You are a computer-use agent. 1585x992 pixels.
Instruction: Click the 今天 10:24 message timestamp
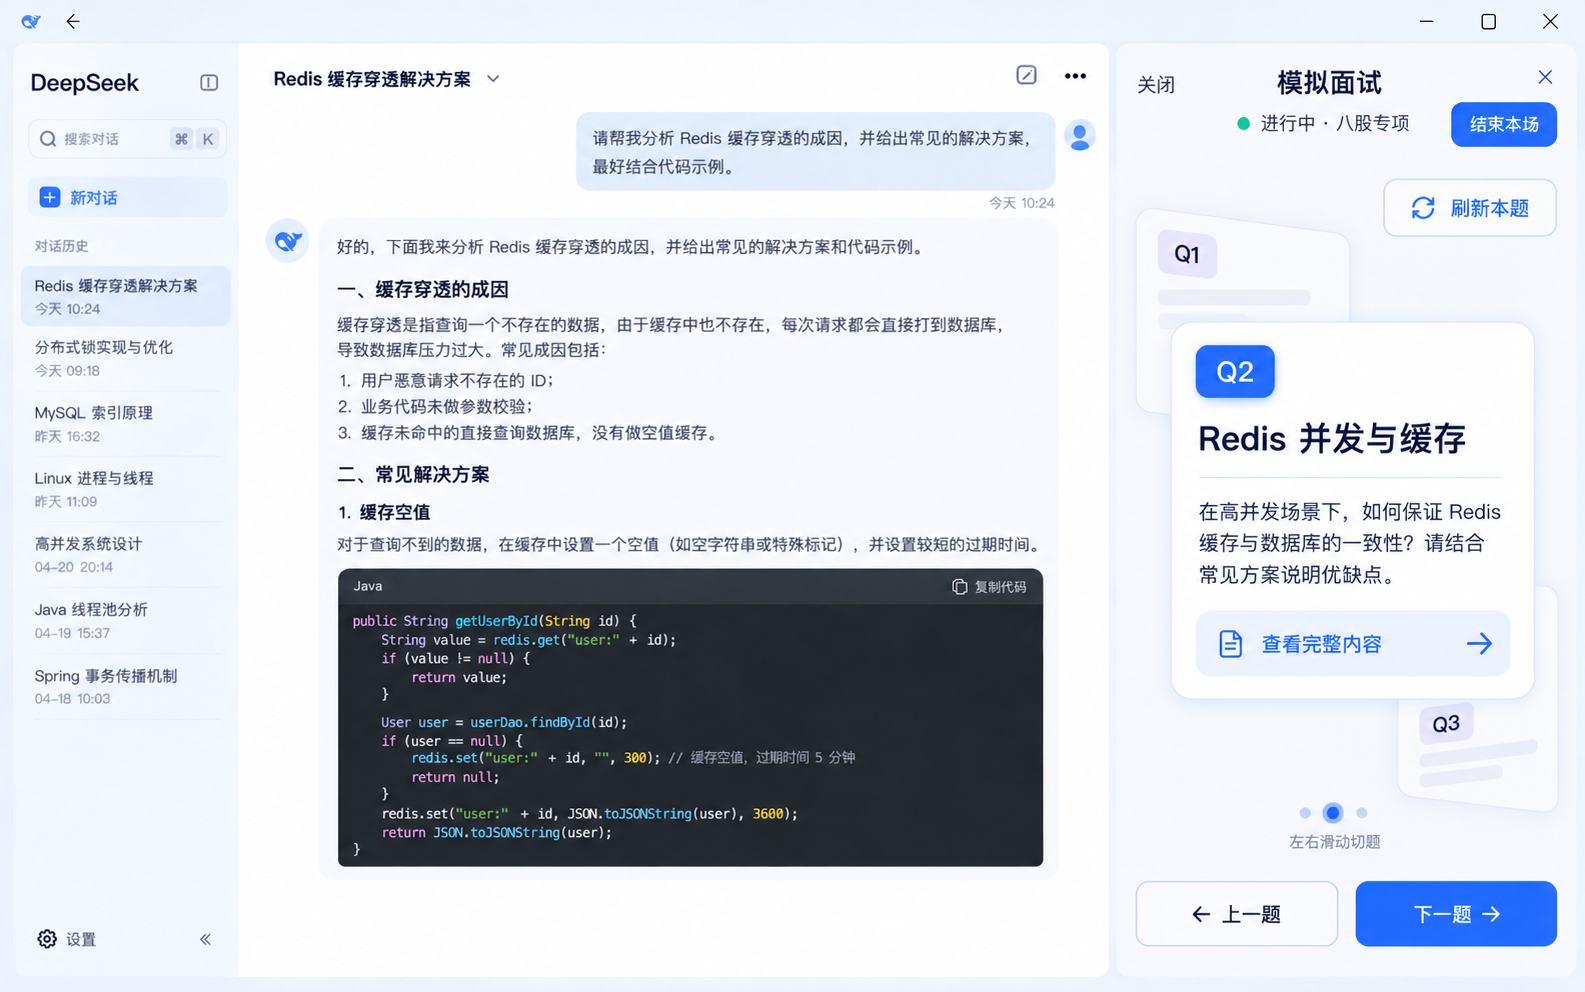(x=1021, y=203)
